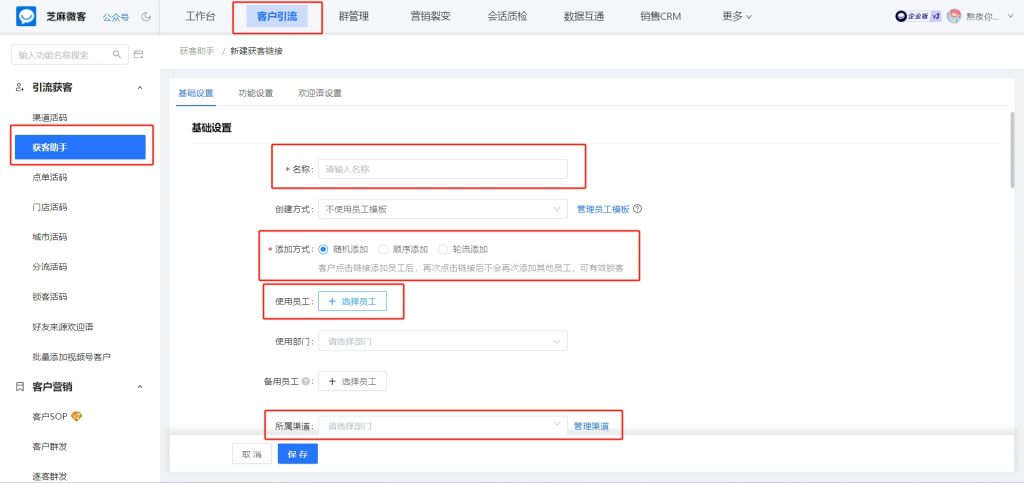
Task: Collapse the 客户营销 sidebar section
Action: (x=140, y=387)
